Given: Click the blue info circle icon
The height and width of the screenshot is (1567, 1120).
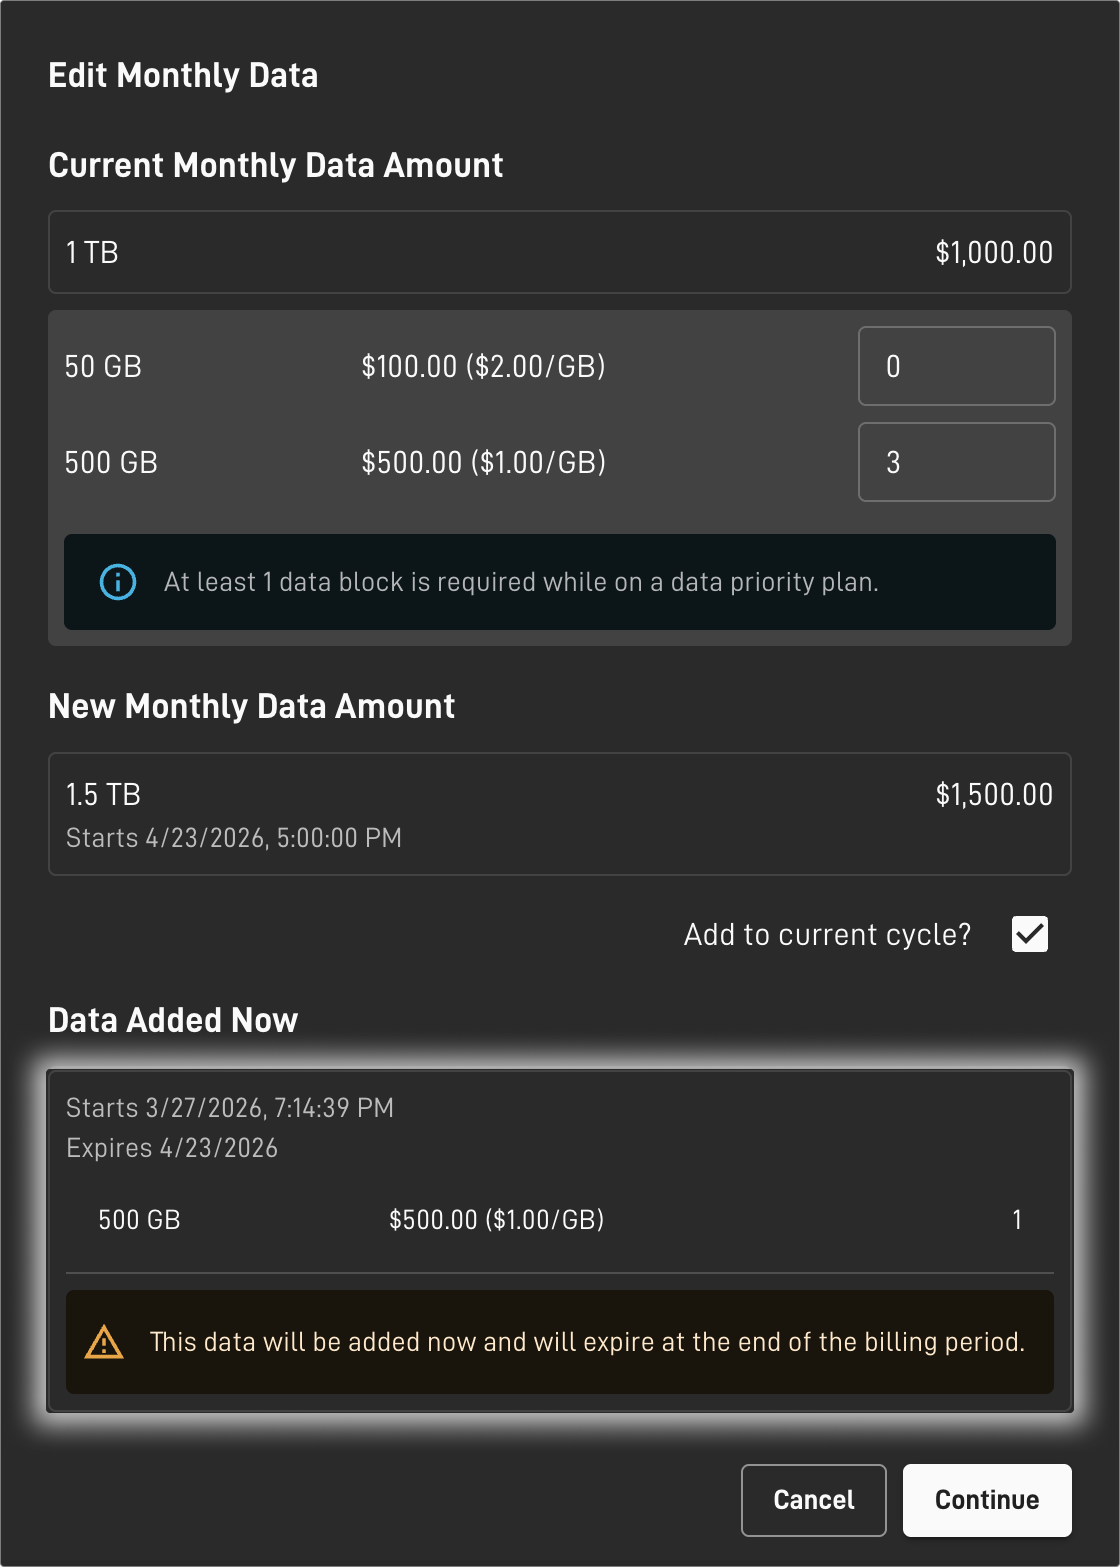Looking at the screenshot, I should 118,582.
